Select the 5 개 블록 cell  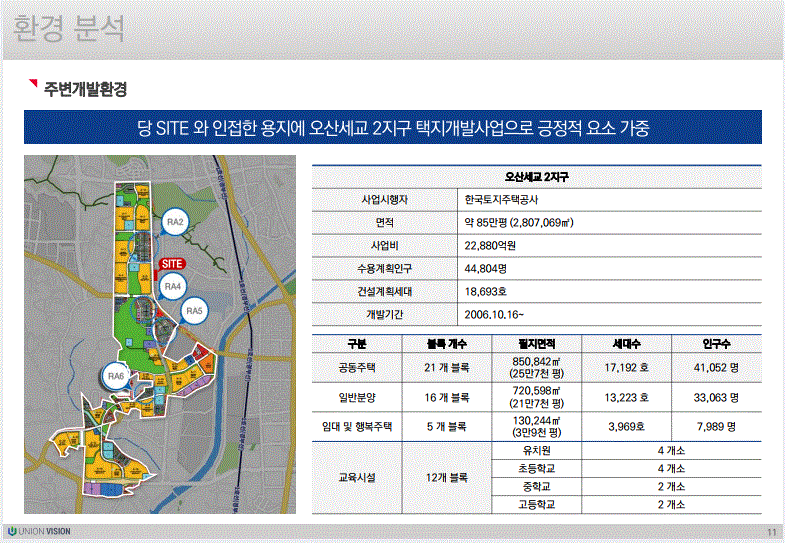[447, 427]
